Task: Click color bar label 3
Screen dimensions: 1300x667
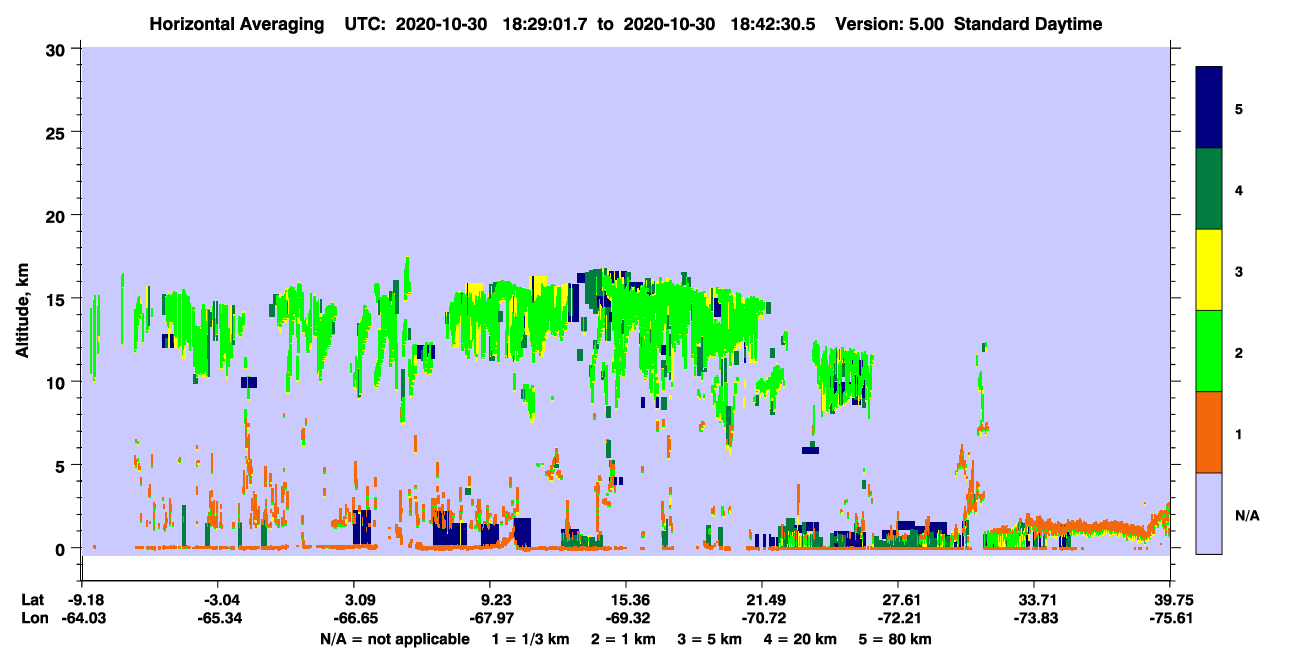Action: pyautogui.click(x=1239, y=271)
